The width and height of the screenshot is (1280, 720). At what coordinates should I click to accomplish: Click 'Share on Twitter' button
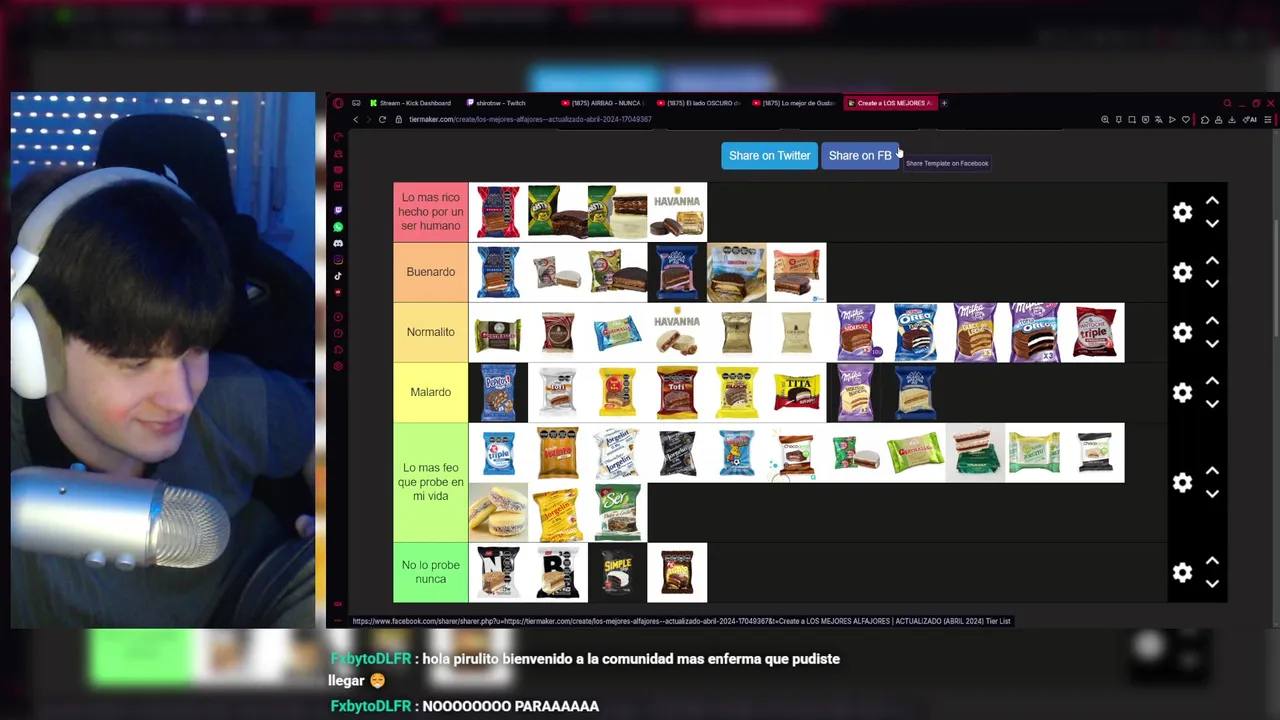click(x=769, y=155)
